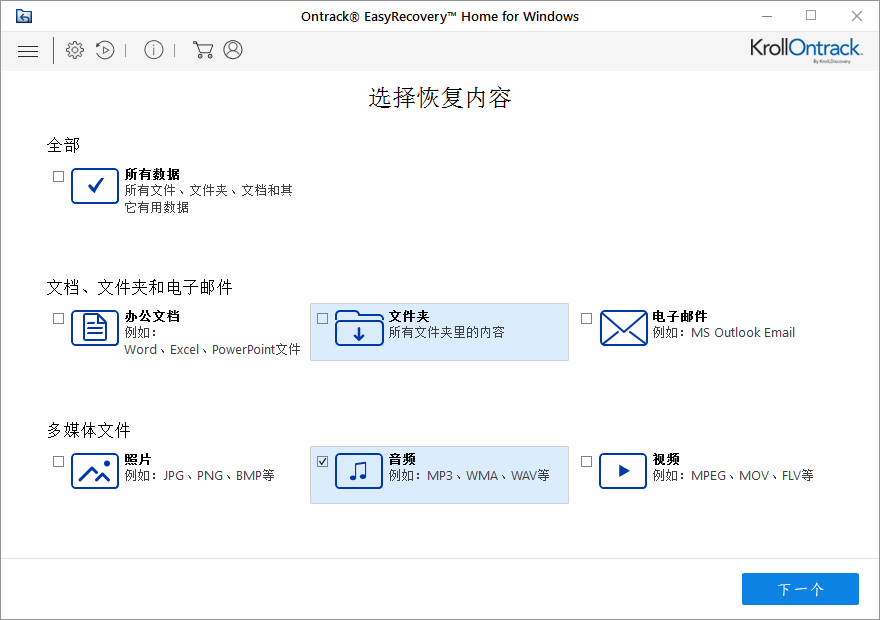Viewport: 880px width, 620px height.
Task: Click the information icon in the toolbar
Action: click(153, 49)
